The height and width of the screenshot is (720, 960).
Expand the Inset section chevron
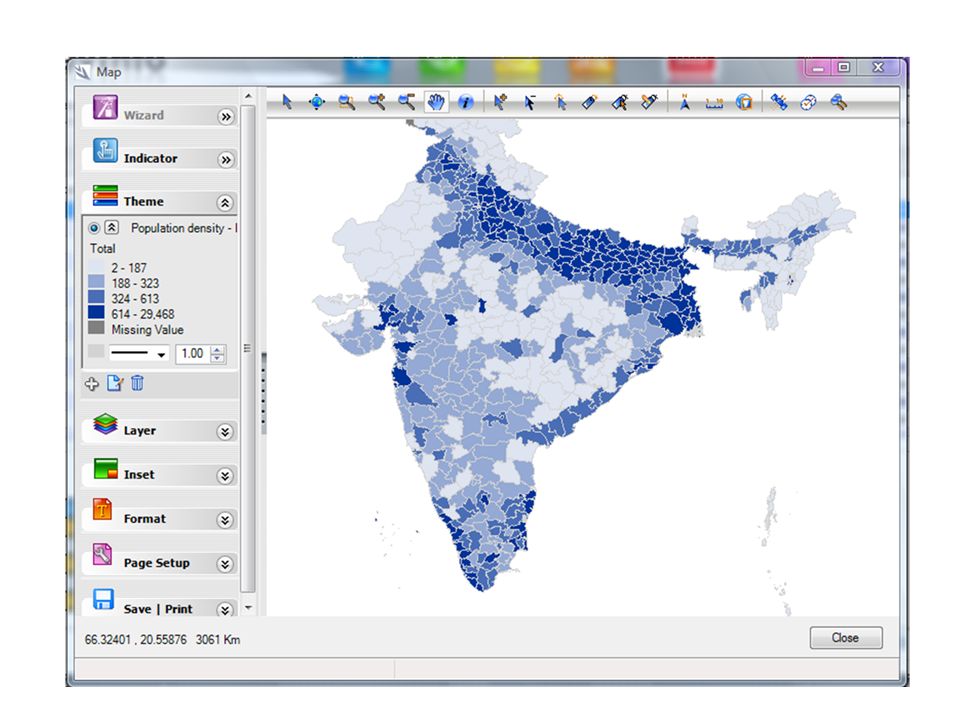coord(225,476)
